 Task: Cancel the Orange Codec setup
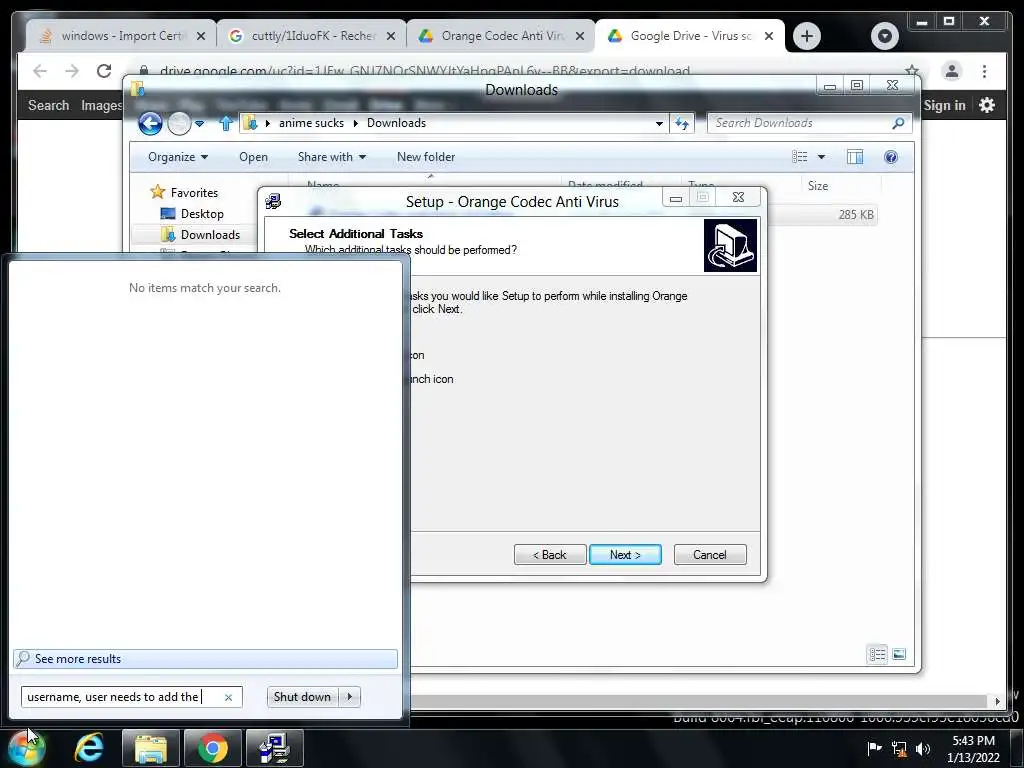pos(709,554)
